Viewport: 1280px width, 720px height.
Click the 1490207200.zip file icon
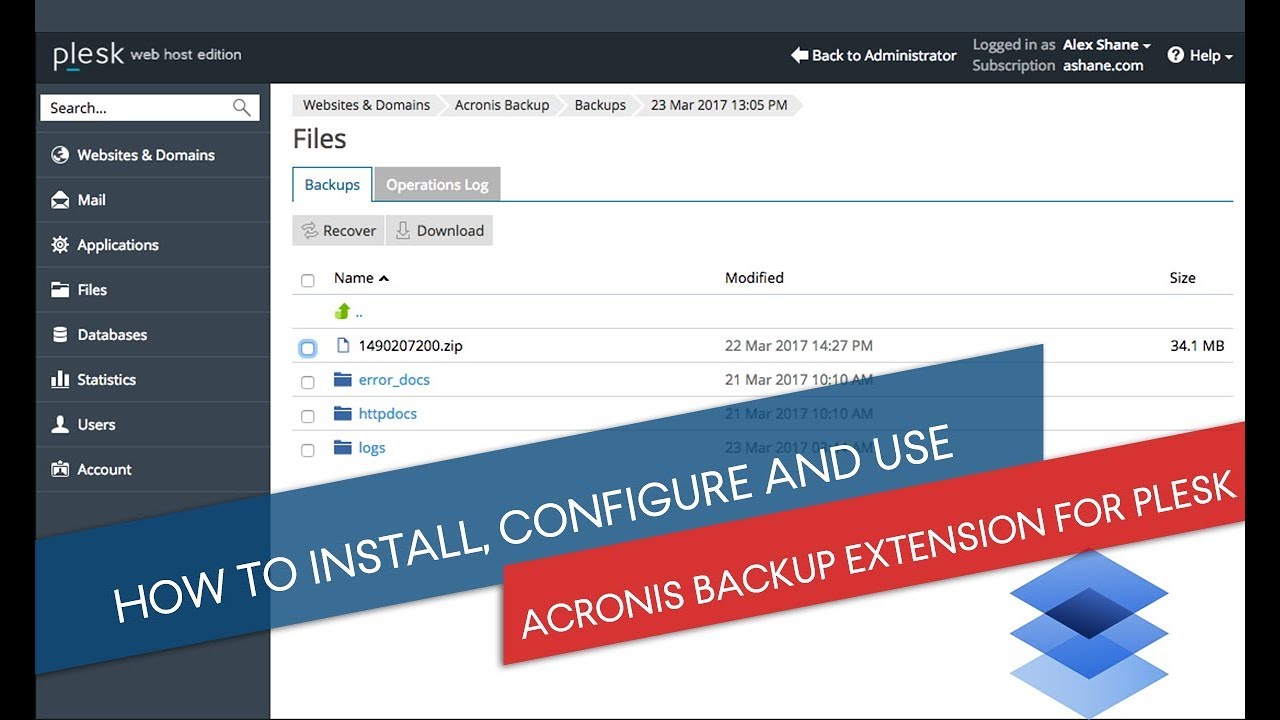[x=343, y=346]
